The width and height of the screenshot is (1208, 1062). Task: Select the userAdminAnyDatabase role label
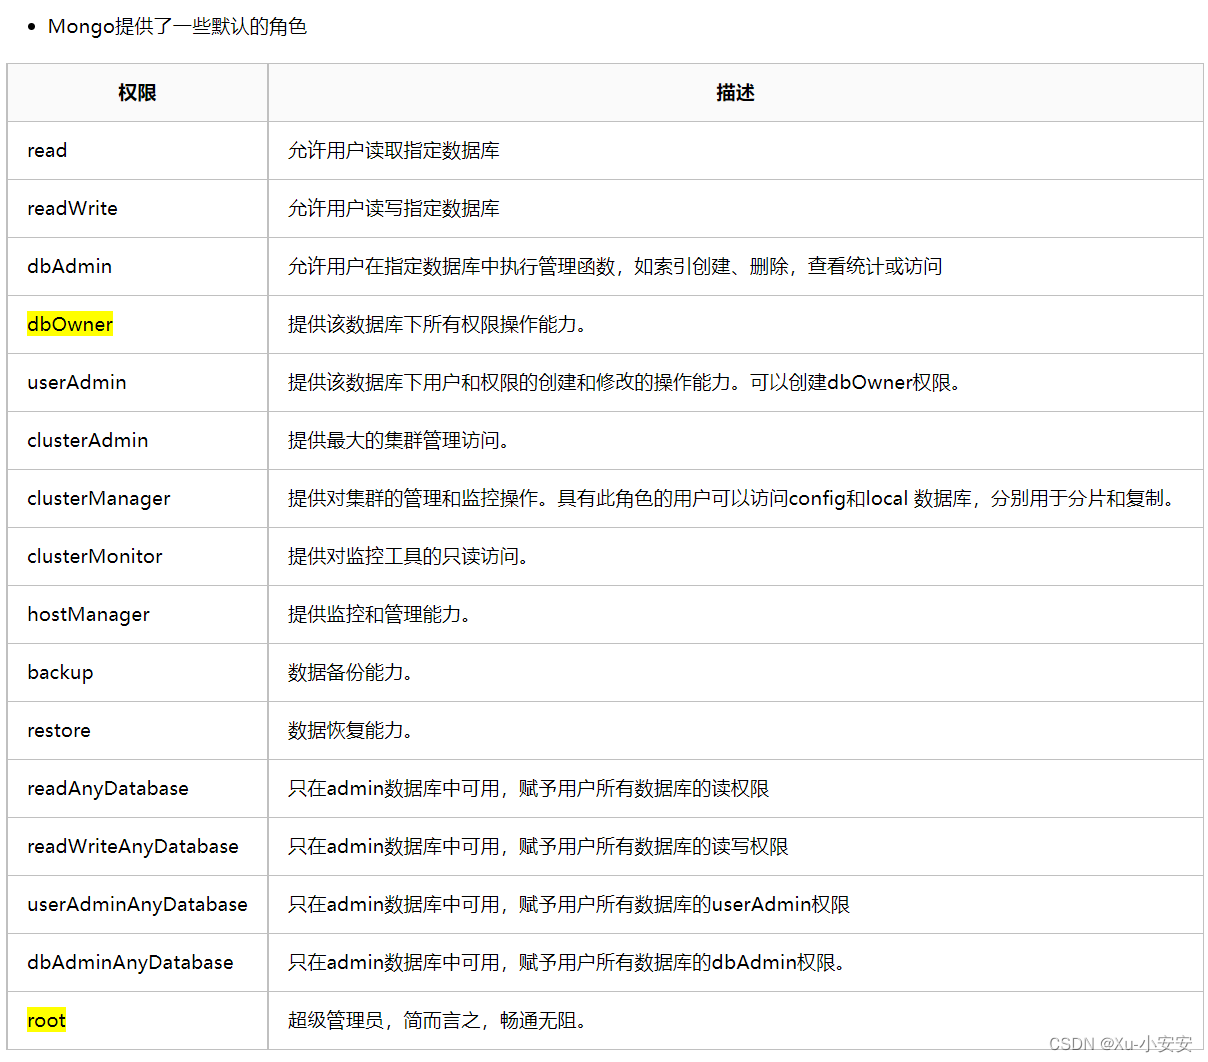coord(137,904)
